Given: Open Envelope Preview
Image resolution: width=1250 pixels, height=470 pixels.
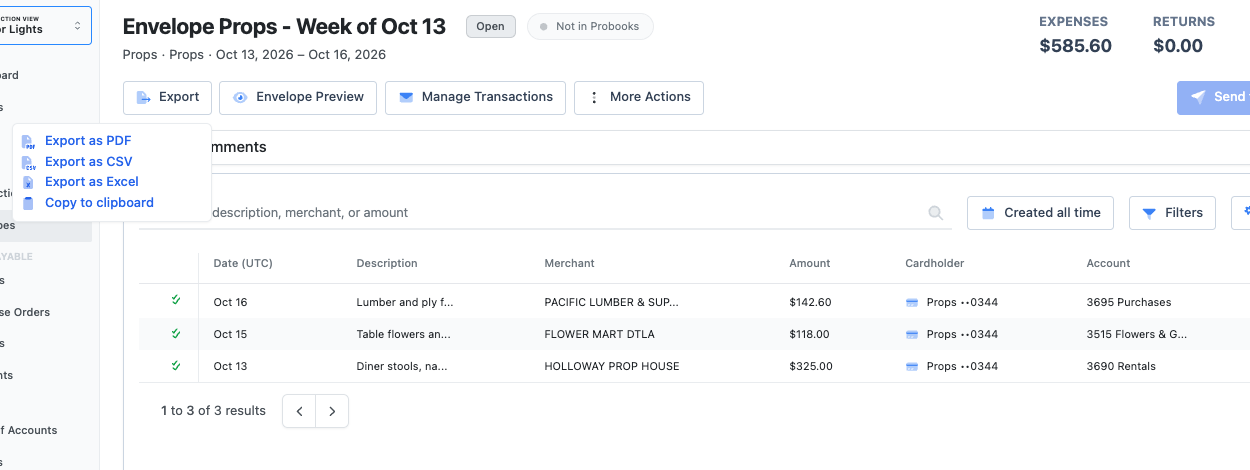Looking at the screenshot, I should coord(298,97).
